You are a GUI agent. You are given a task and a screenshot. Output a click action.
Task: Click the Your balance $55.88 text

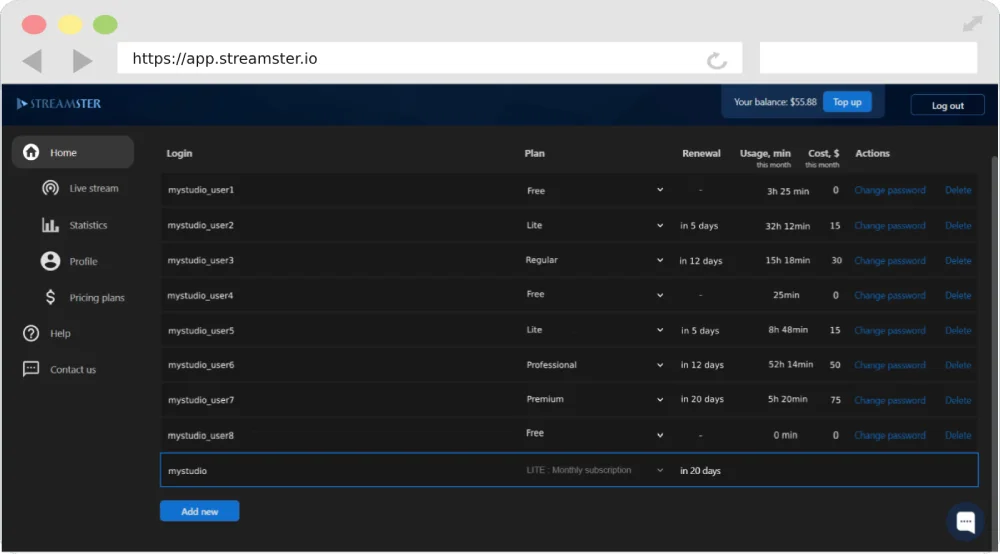(x=775, y=102)
